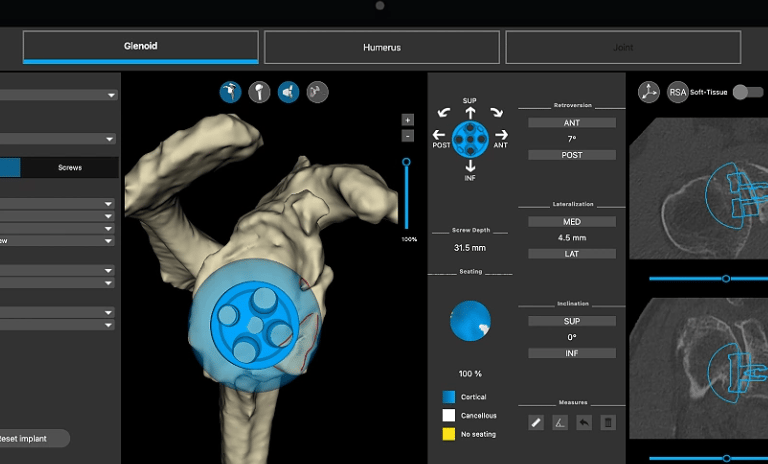Screen dimensions: 768x464
Task: Open the last dropdown above Reset implant
Action: coord(57,325)
